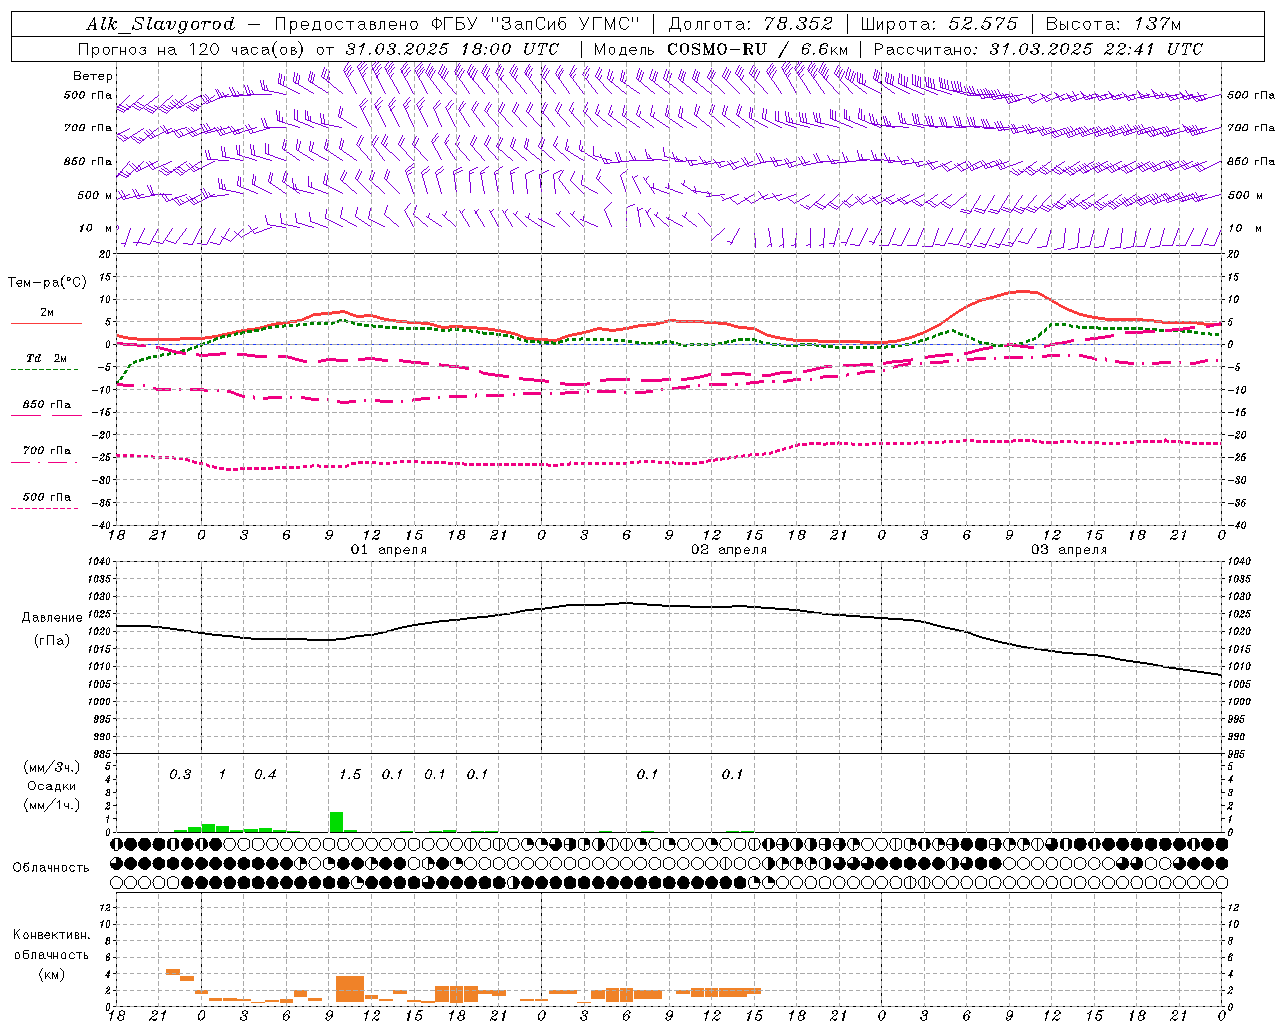
Task: Click the date label 01 апреля
Action: [x=388, y=550]
